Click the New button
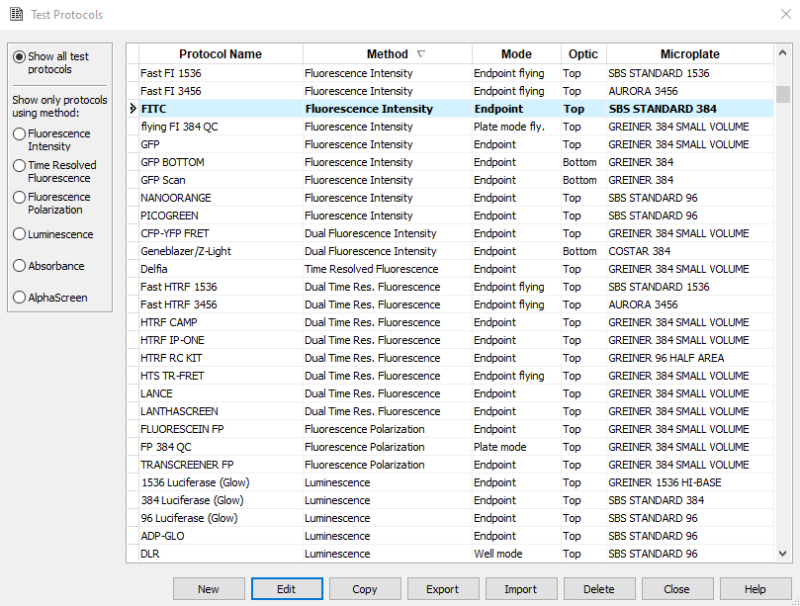 [209, 589]
